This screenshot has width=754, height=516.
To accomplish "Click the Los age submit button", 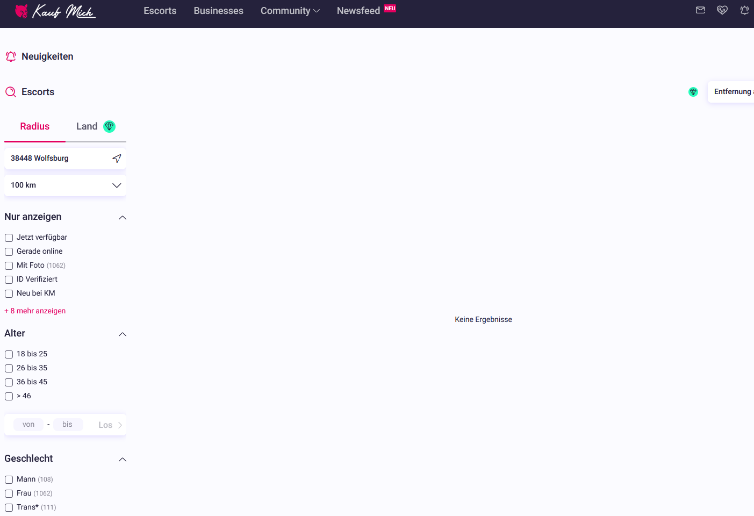I will pyautogui.click(x=110, y=425).
